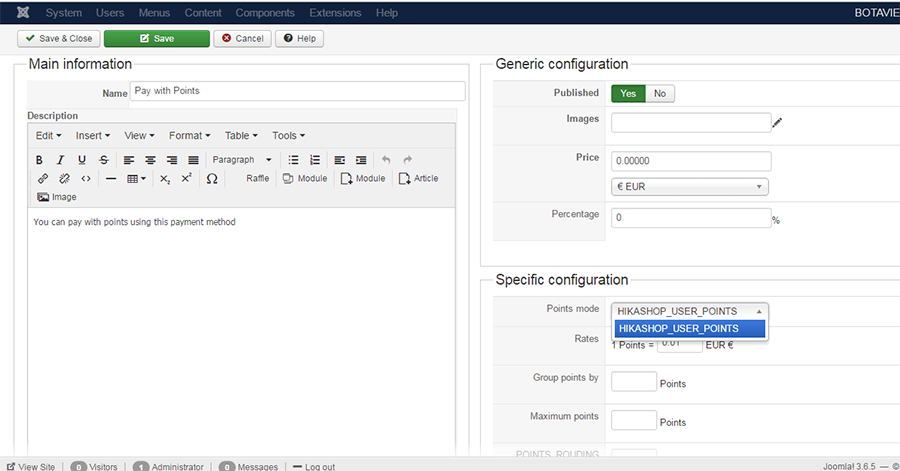900x471 pixels.
Task: Open the EUR currency dropdown
Action: pyautogui.click(x=689, y=187)
